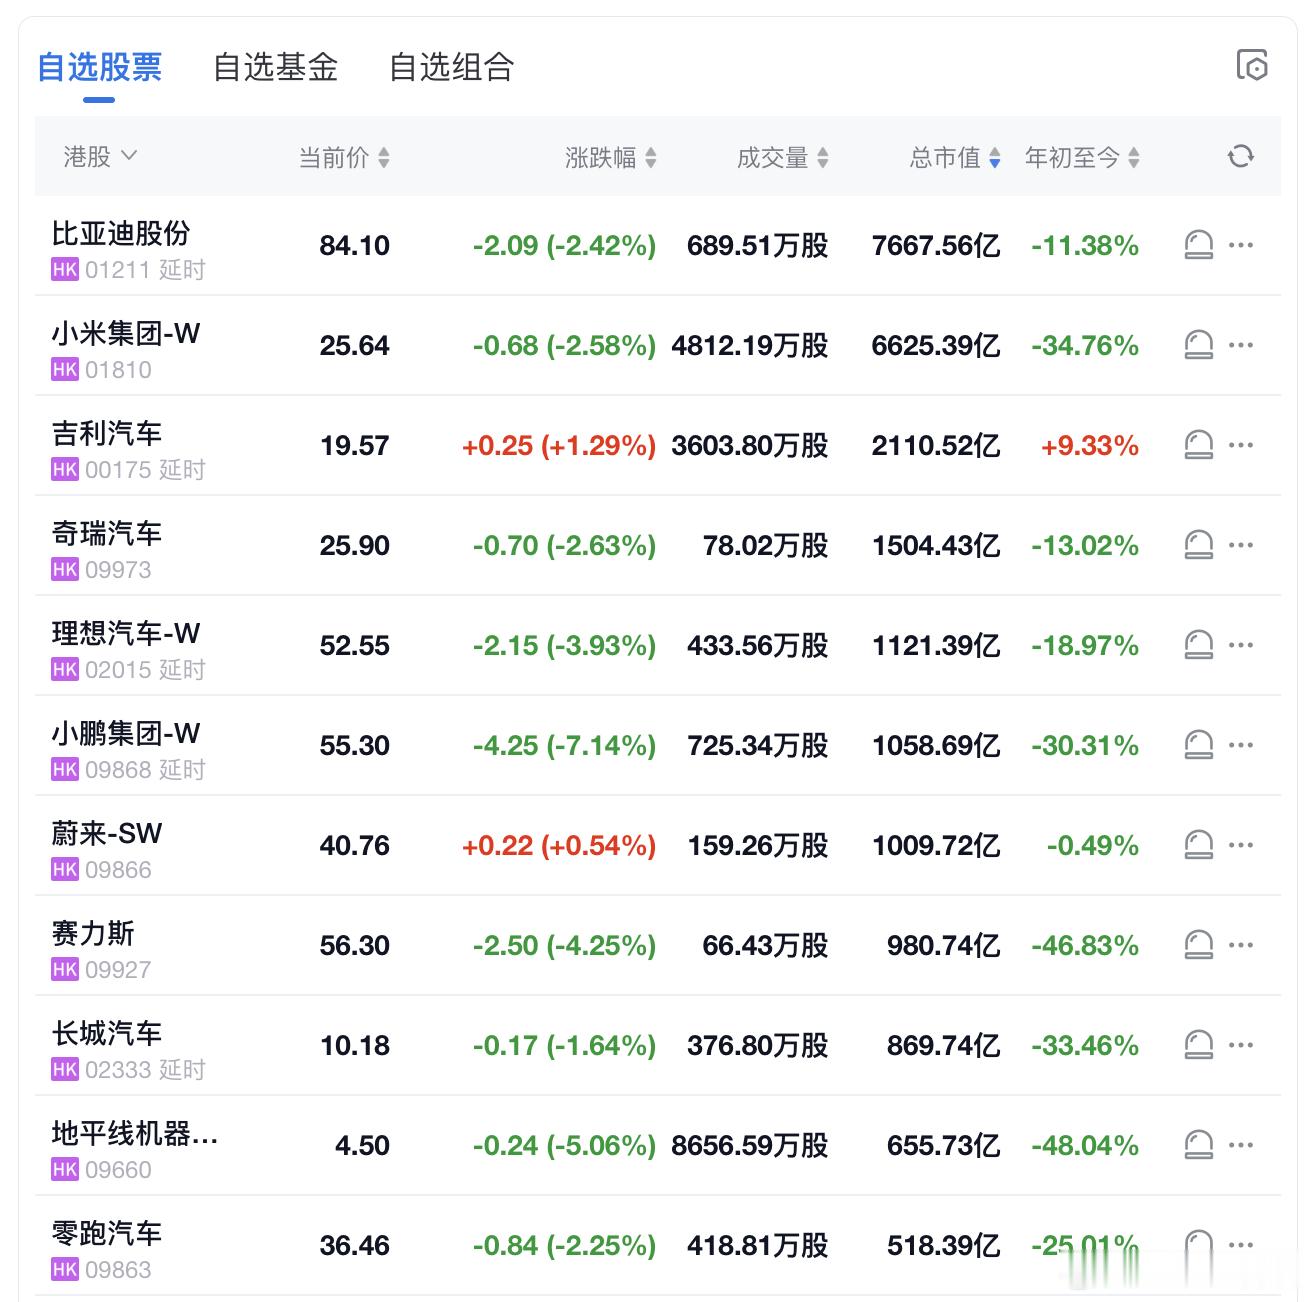Select the 自选股票 tab
Viewport: 1312px width, 1302px height.
coord(99,67)
